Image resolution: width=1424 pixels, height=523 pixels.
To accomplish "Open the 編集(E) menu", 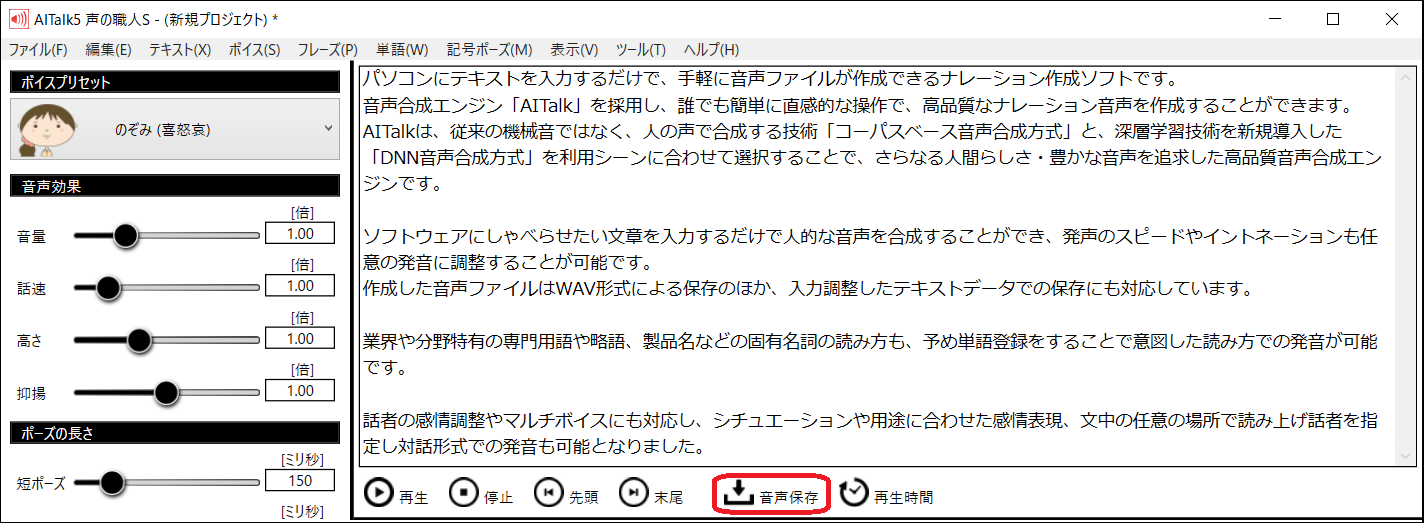I will [108, 49].
